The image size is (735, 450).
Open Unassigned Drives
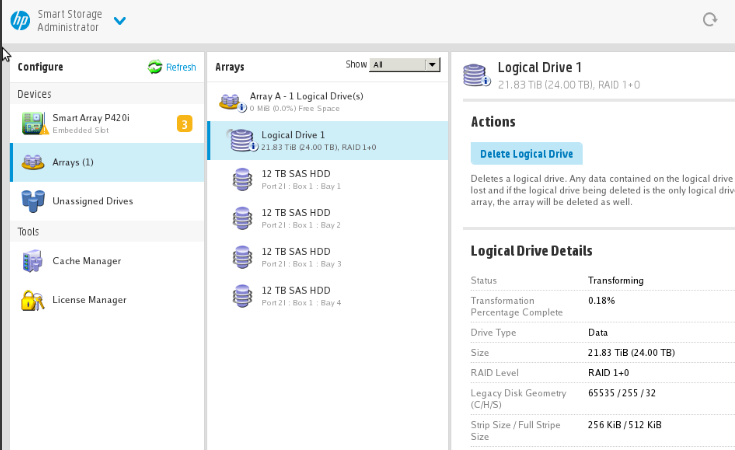pos(107,201)
